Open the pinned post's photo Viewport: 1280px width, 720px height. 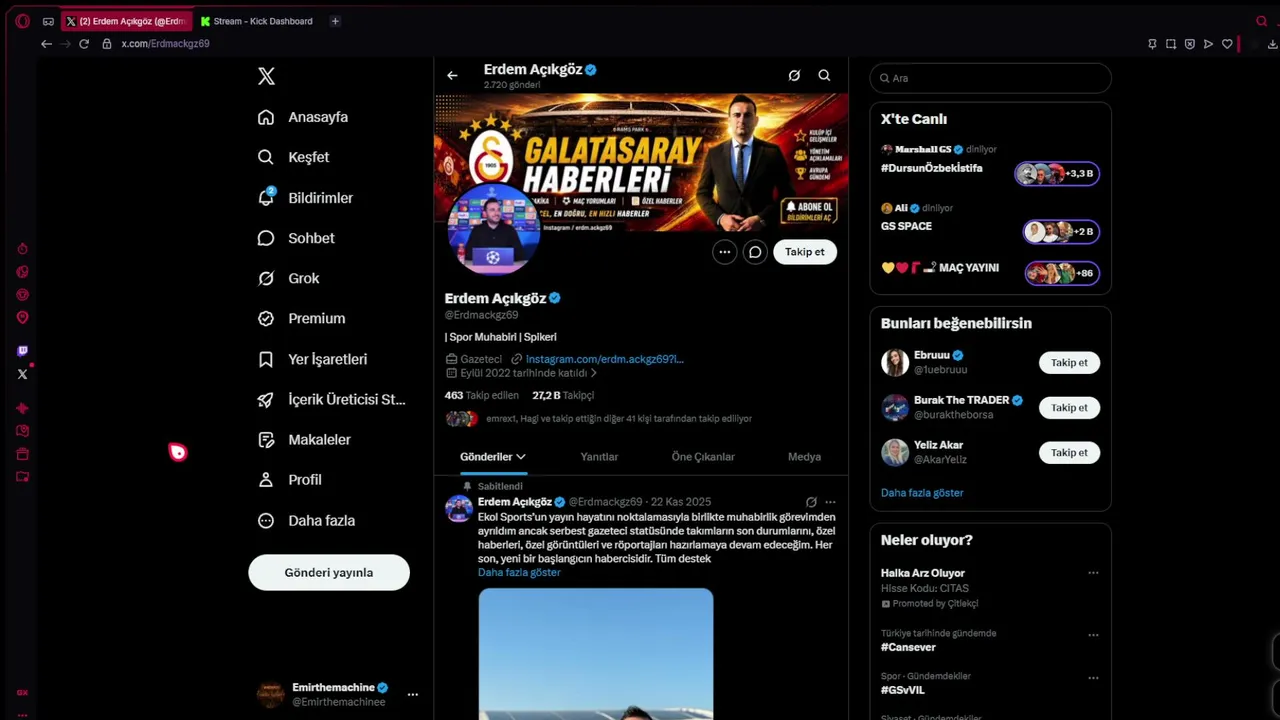point(596,654)
